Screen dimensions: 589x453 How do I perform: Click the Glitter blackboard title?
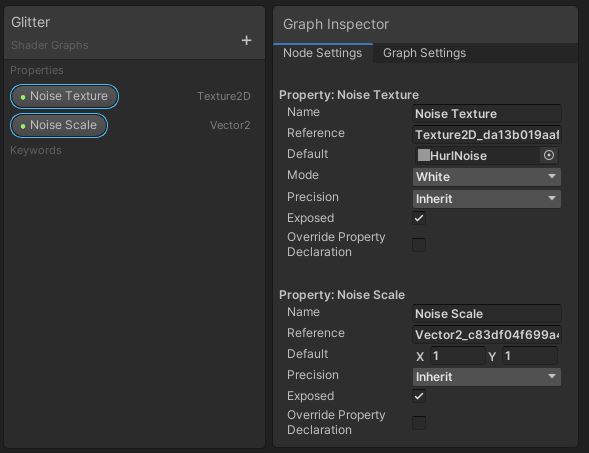[30, 22]
